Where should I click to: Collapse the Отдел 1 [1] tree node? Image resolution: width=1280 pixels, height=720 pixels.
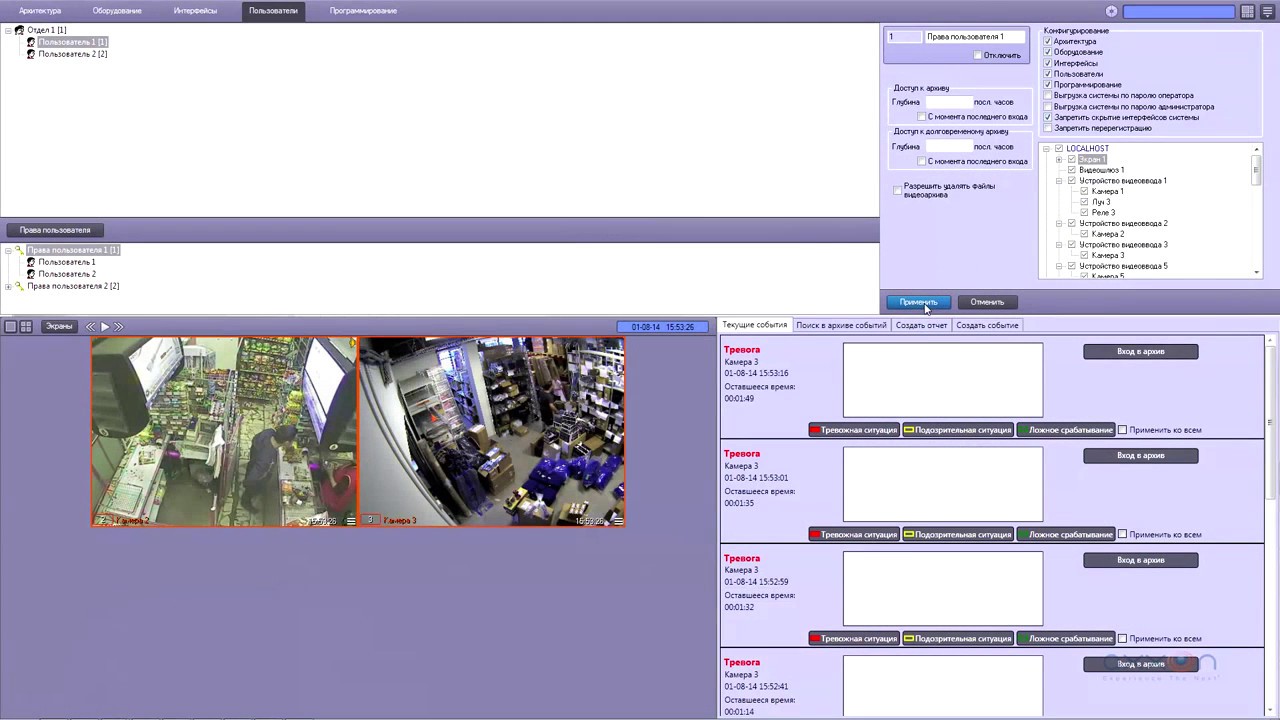8,30
